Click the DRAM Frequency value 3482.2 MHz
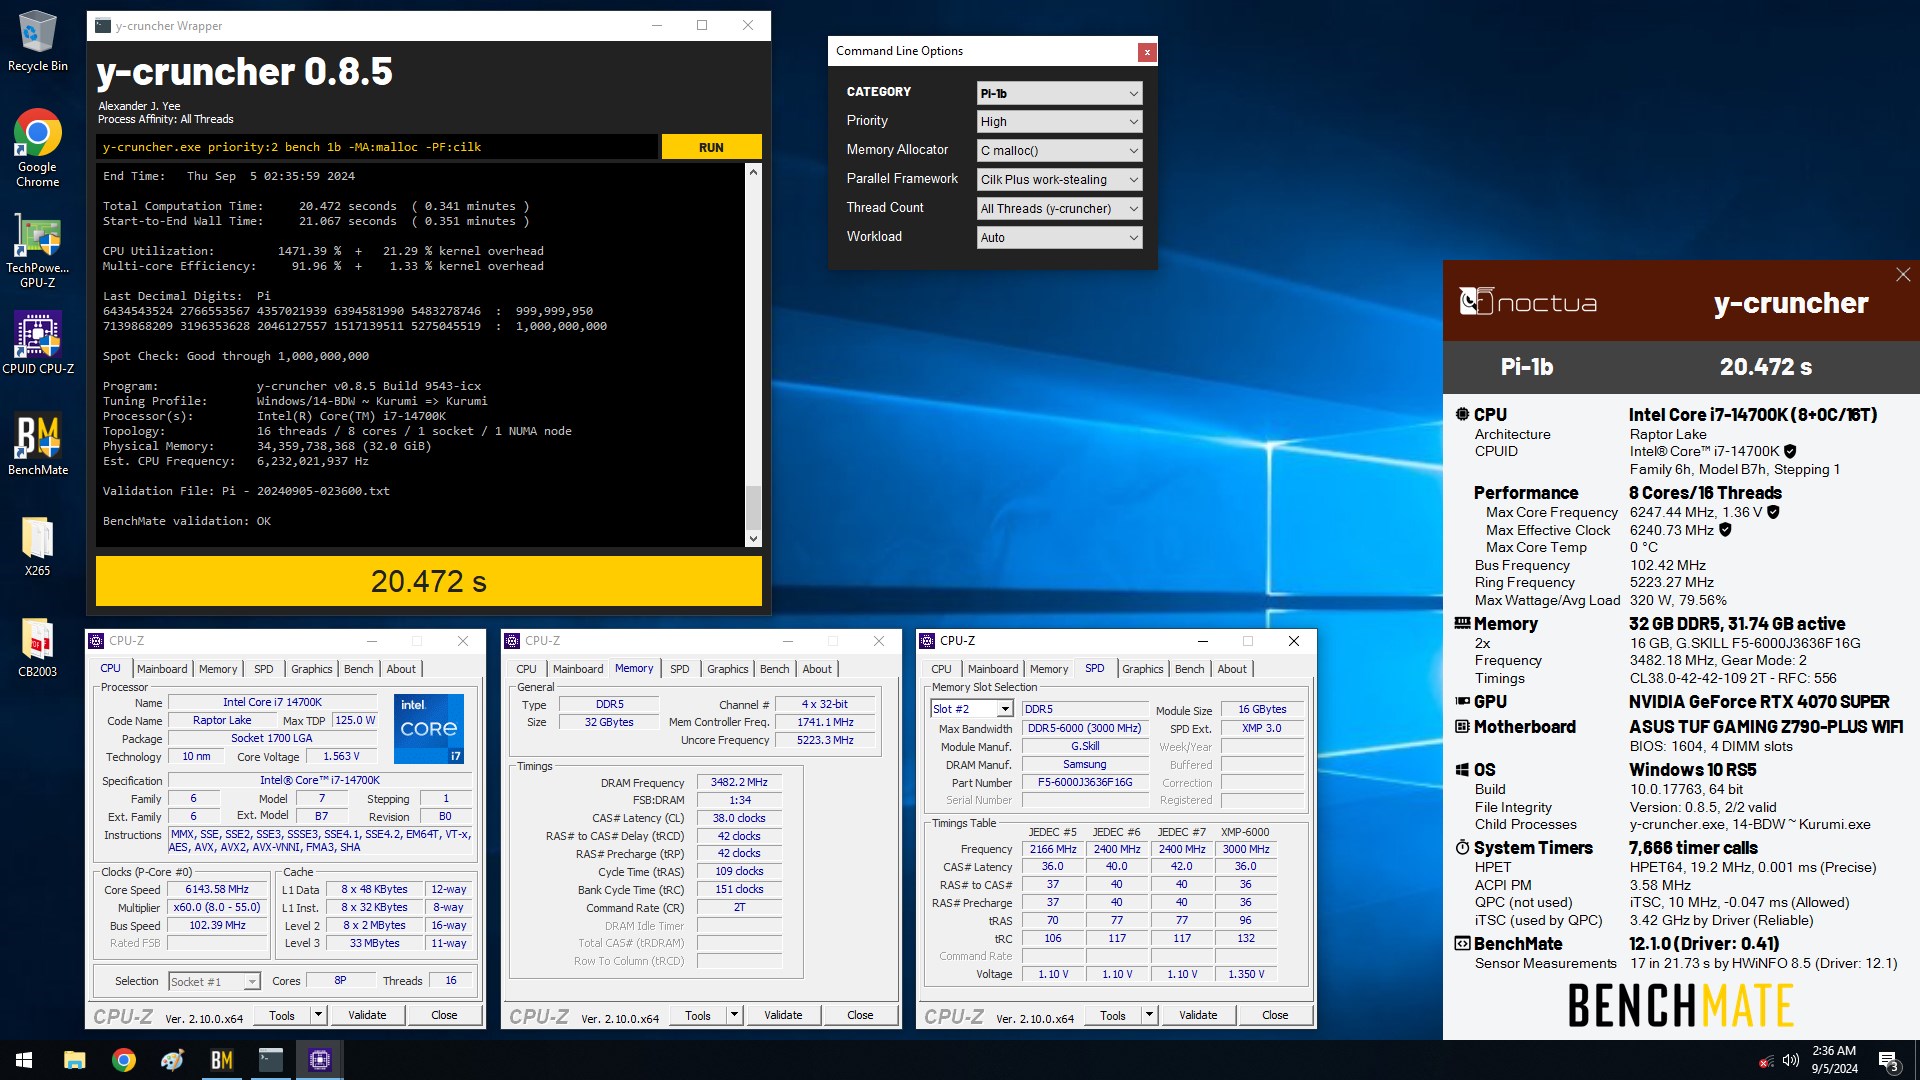This screenshot has width=1920, height=1080. coord(739,783)
